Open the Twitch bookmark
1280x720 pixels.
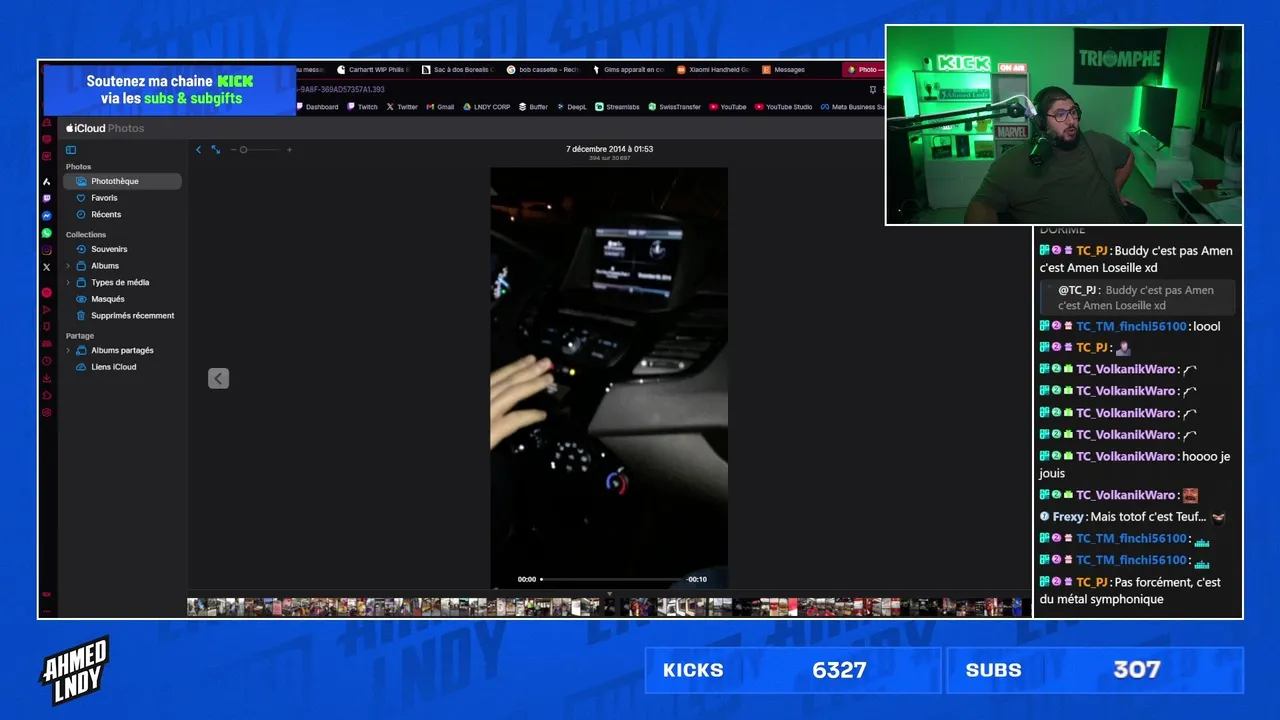362,107
